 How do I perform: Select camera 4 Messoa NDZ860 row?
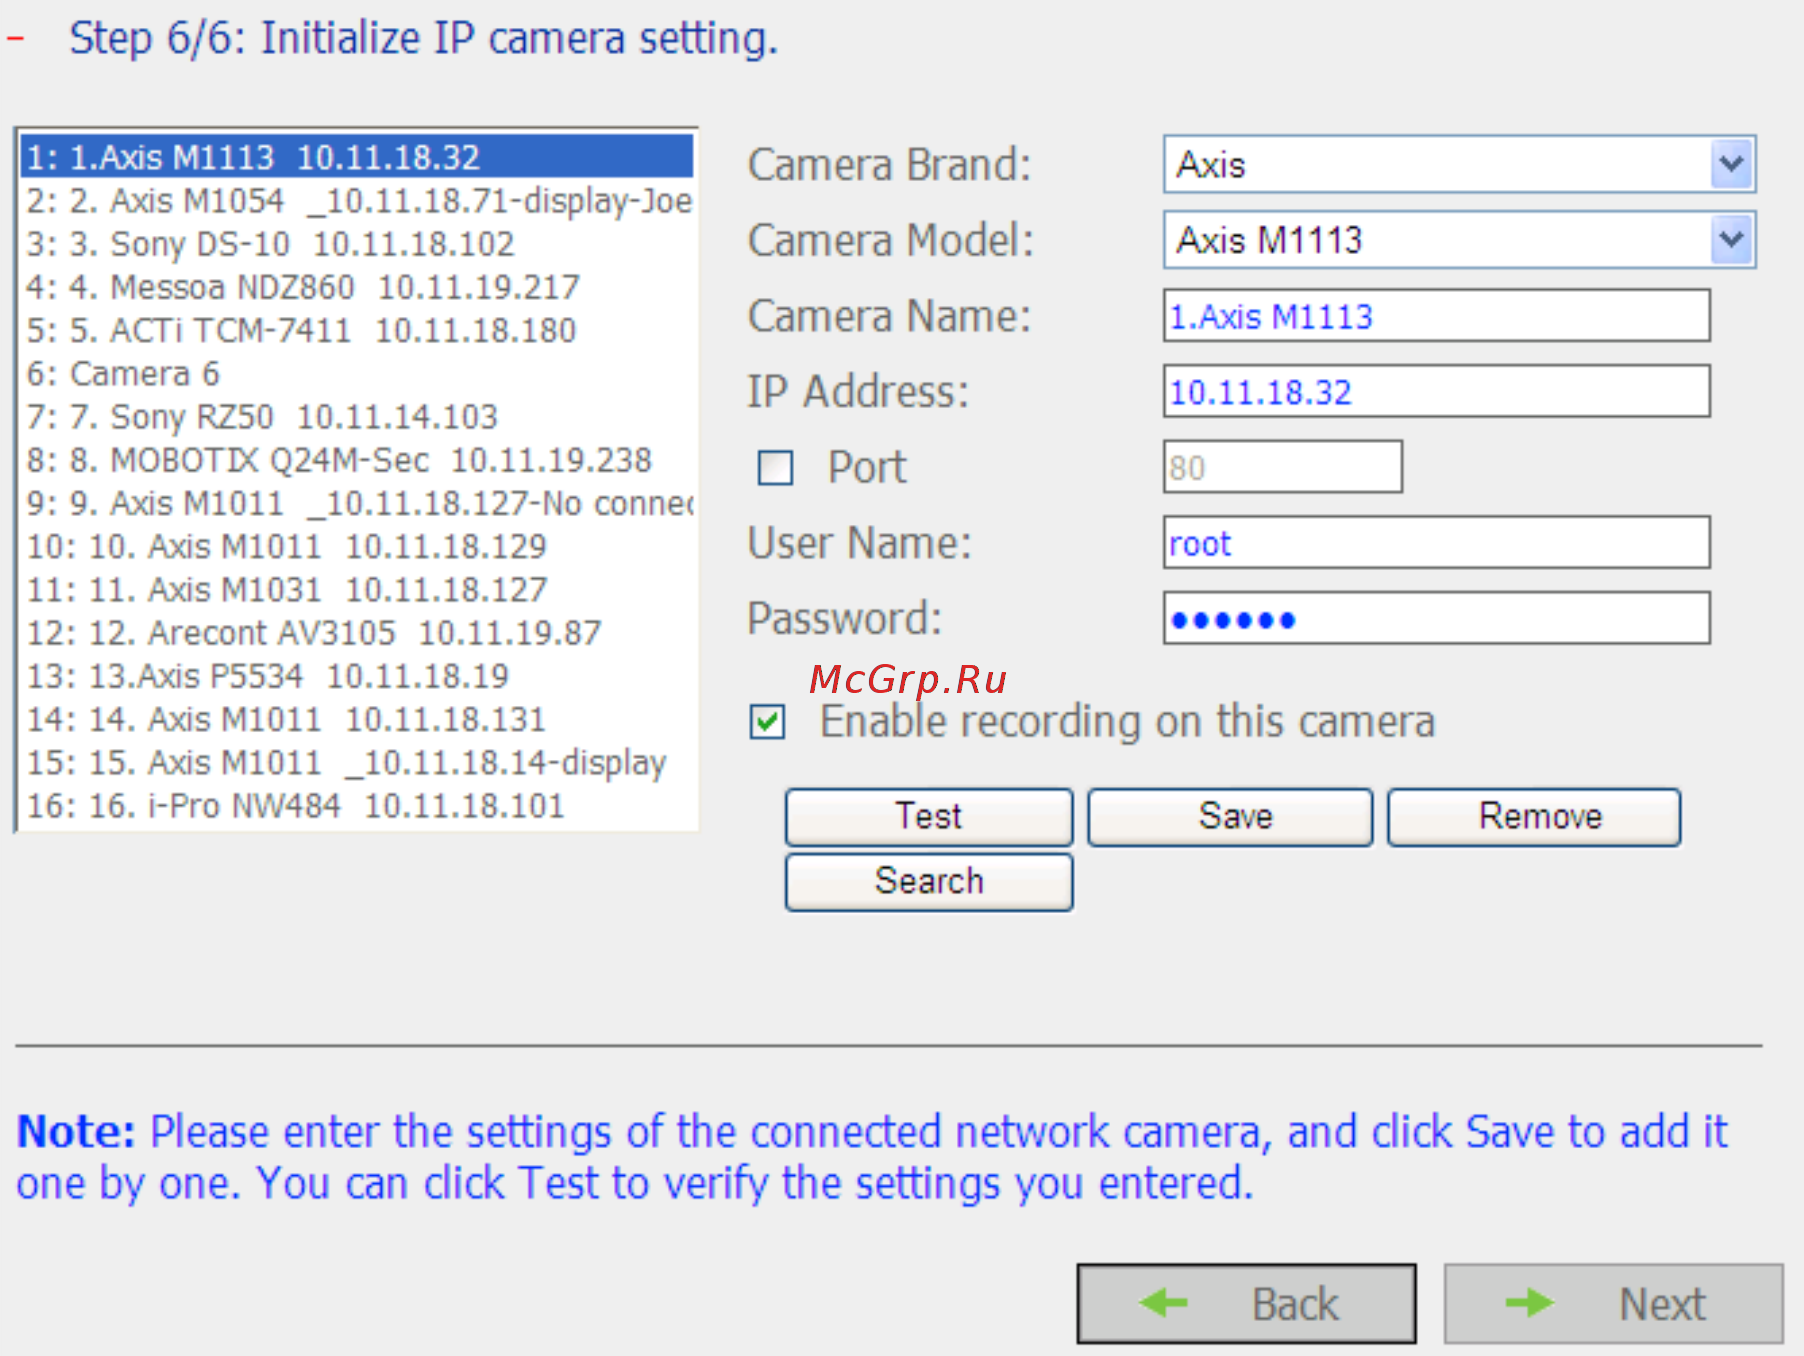357,287
